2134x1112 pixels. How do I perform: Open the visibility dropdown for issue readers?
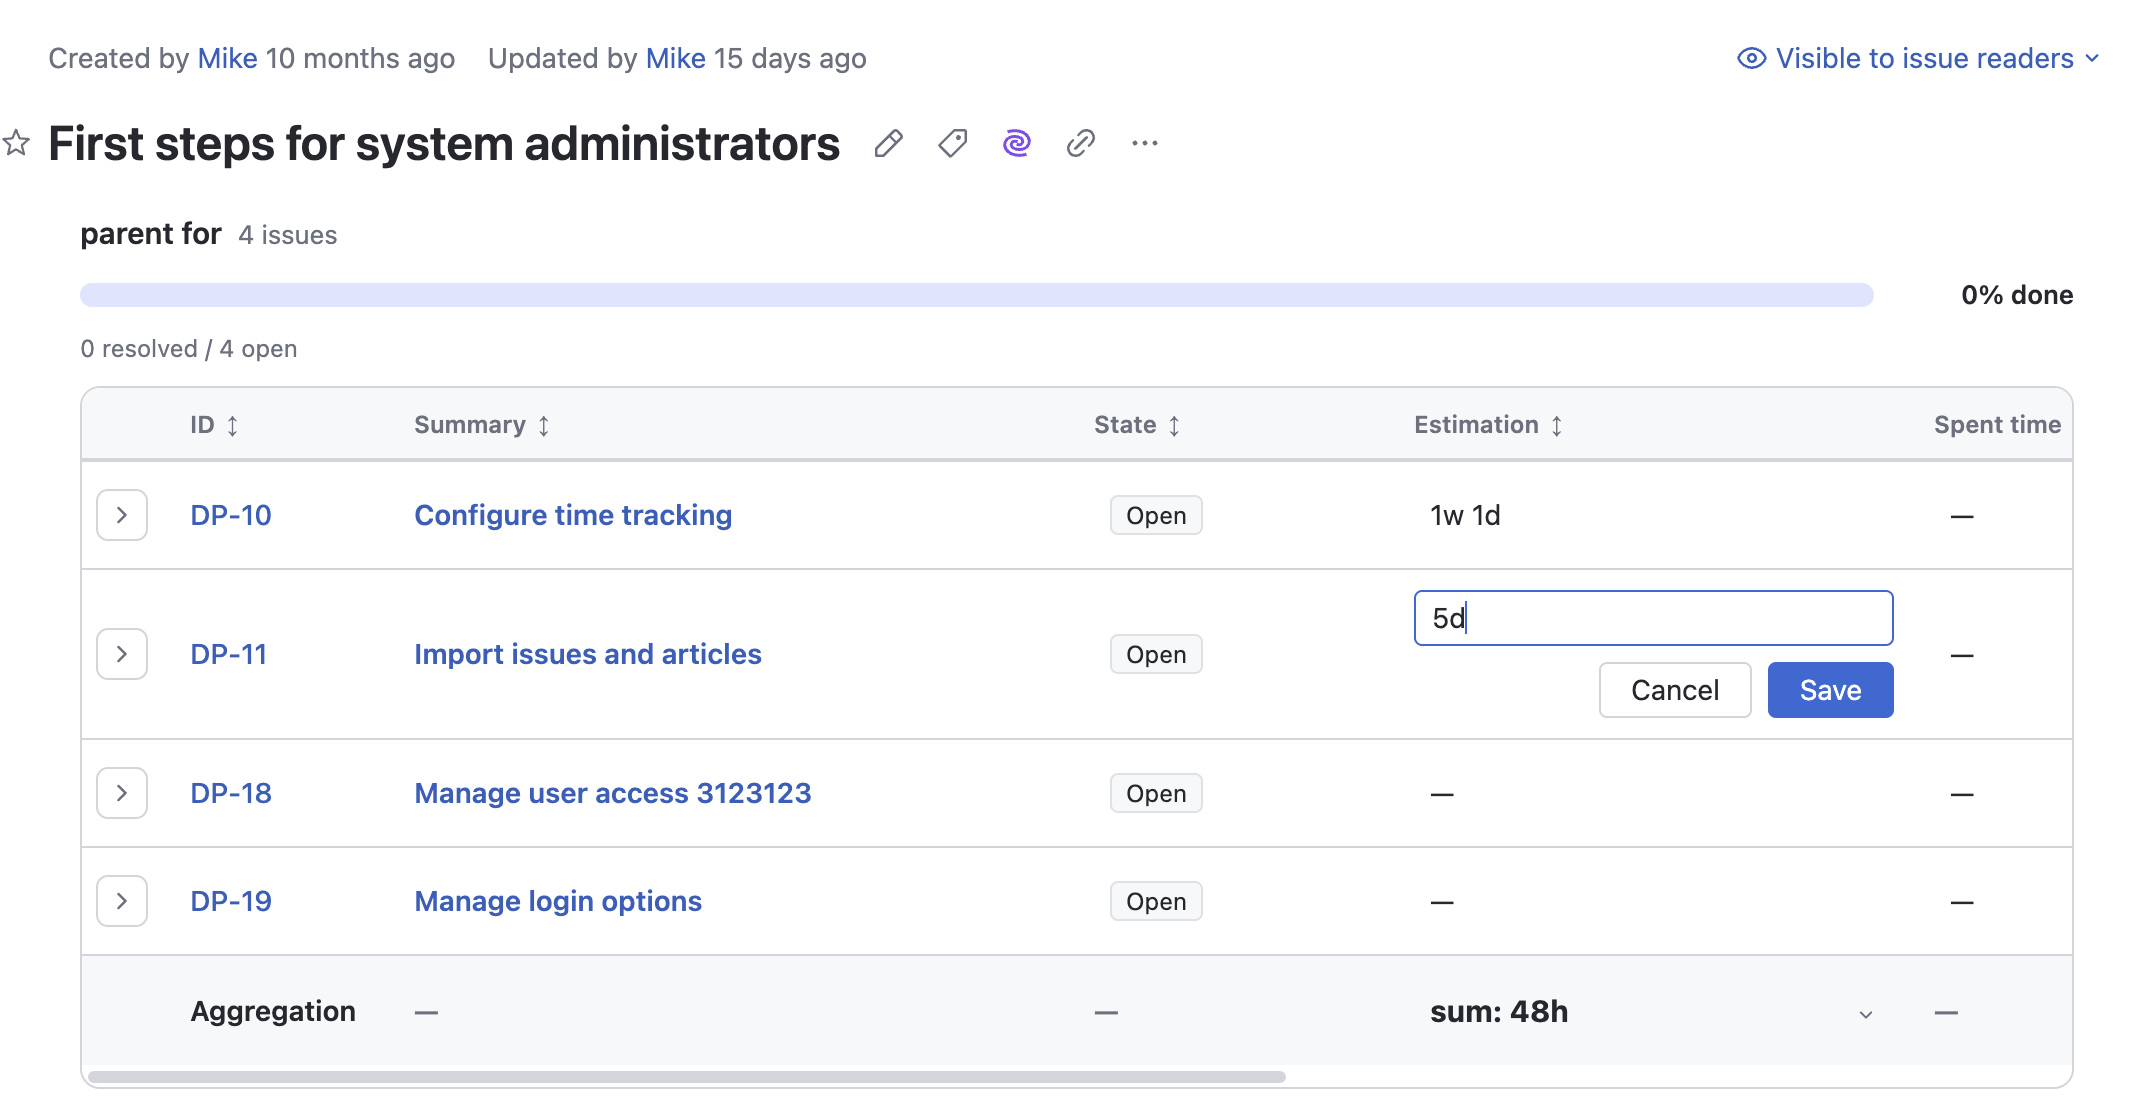pos(2094,58)
